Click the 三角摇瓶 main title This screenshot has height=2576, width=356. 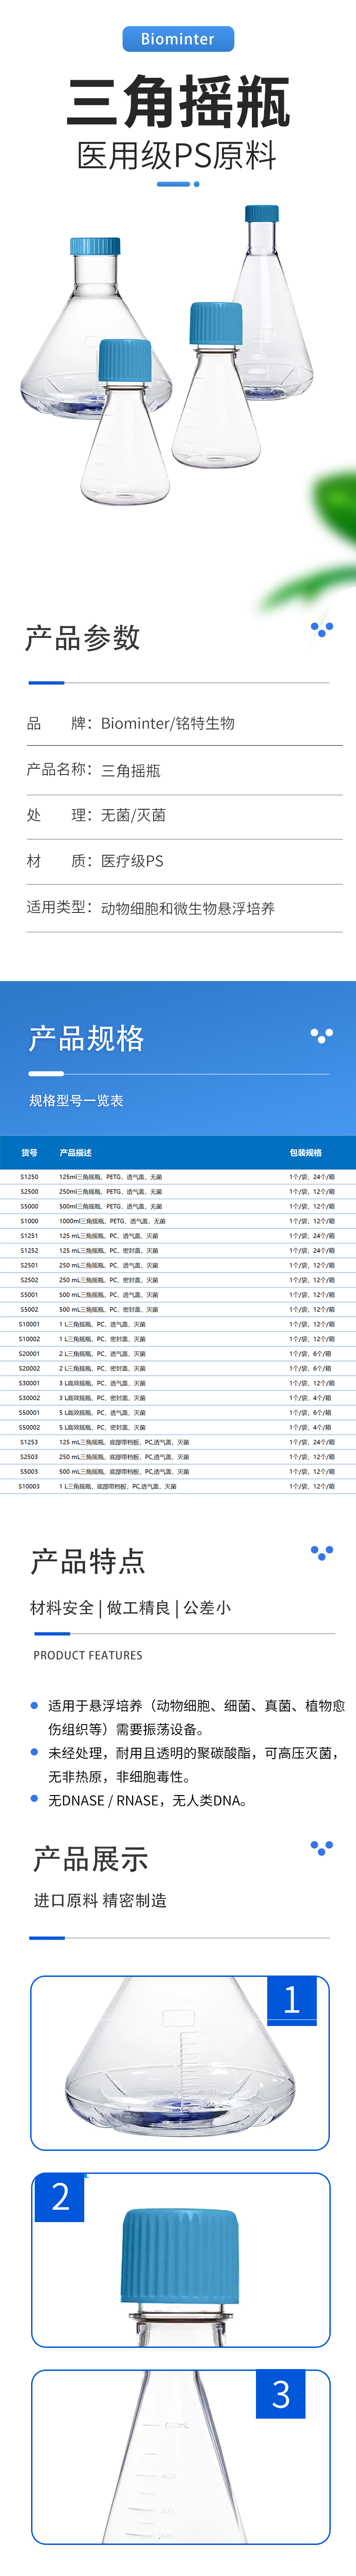point(178,102)
